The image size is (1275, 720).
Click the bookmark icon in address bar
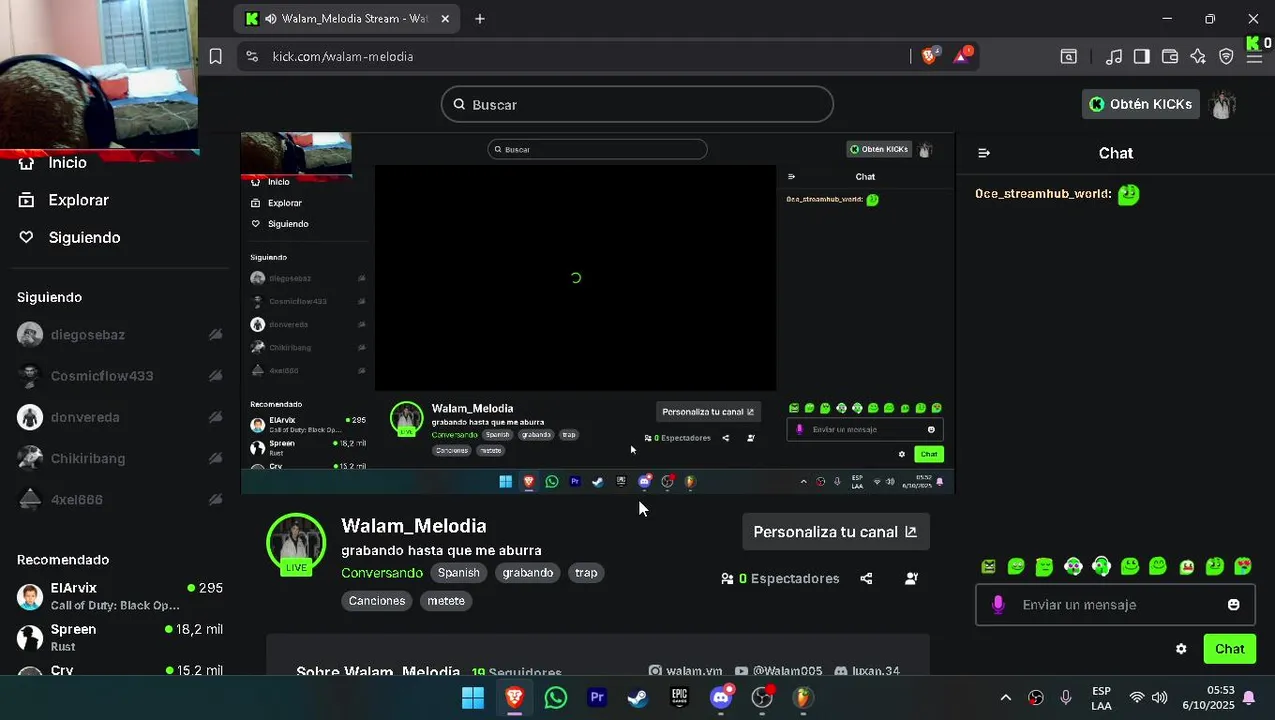coord(215,57)
